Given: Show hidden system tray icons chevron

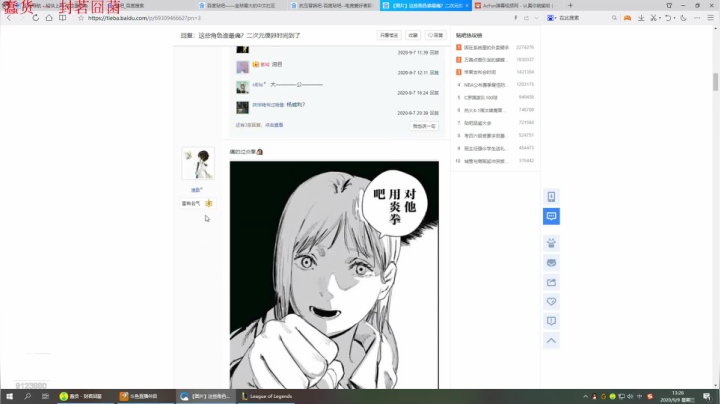Looking at the screenshot, I should 585,396.
